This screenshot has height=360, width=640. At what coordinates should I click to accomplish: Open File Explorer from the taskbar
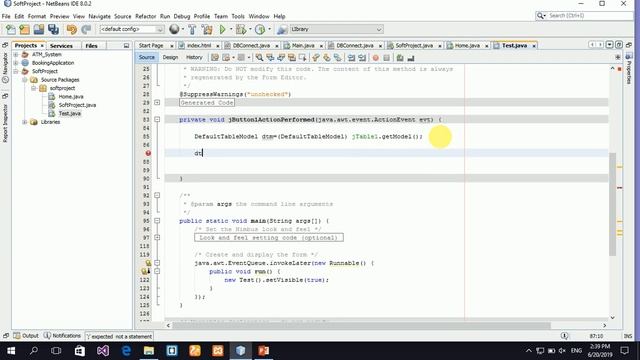click(x=149, y=351)
